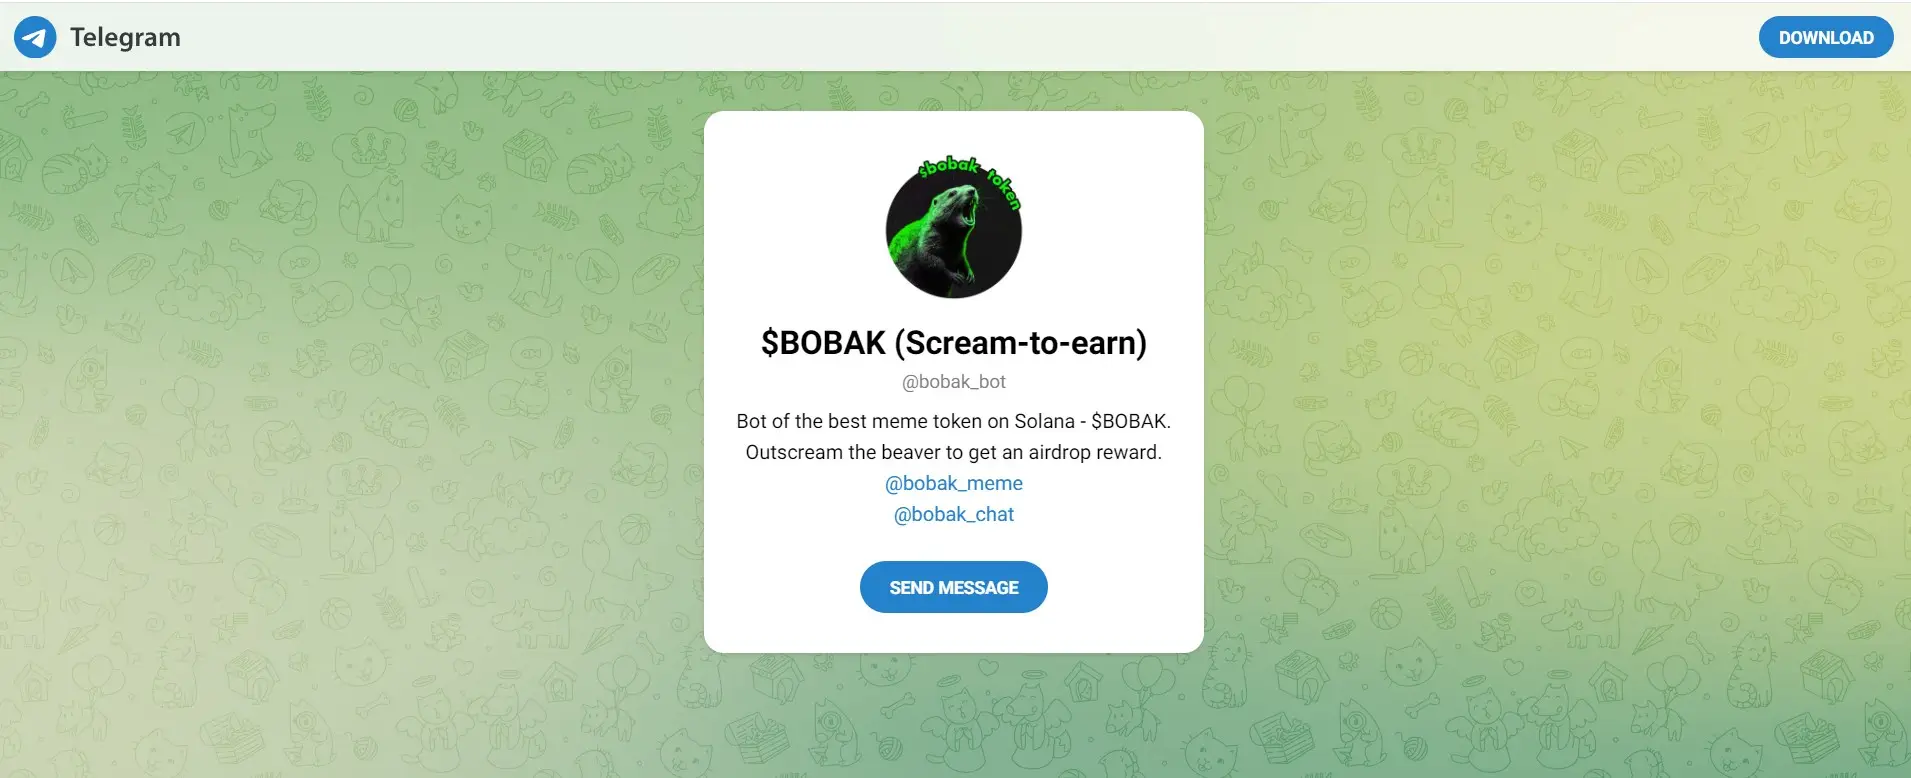The image size is (1911, 778).
Task: Open the @bobak_chat group link
Action: [954, 514]
